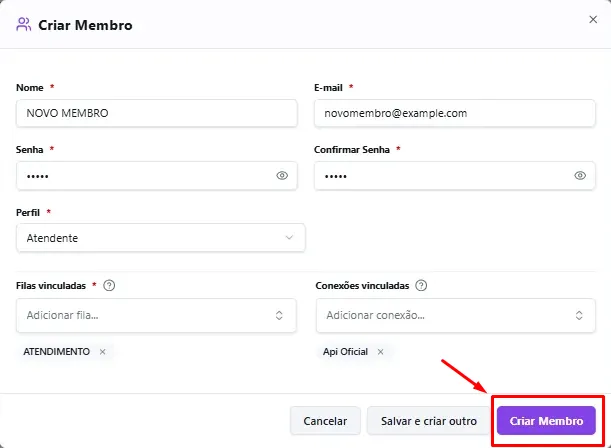The width and height of the screenshot is (611, 448).
Task: Open the Adicionar conexão combo box
Action: [456, 316]
